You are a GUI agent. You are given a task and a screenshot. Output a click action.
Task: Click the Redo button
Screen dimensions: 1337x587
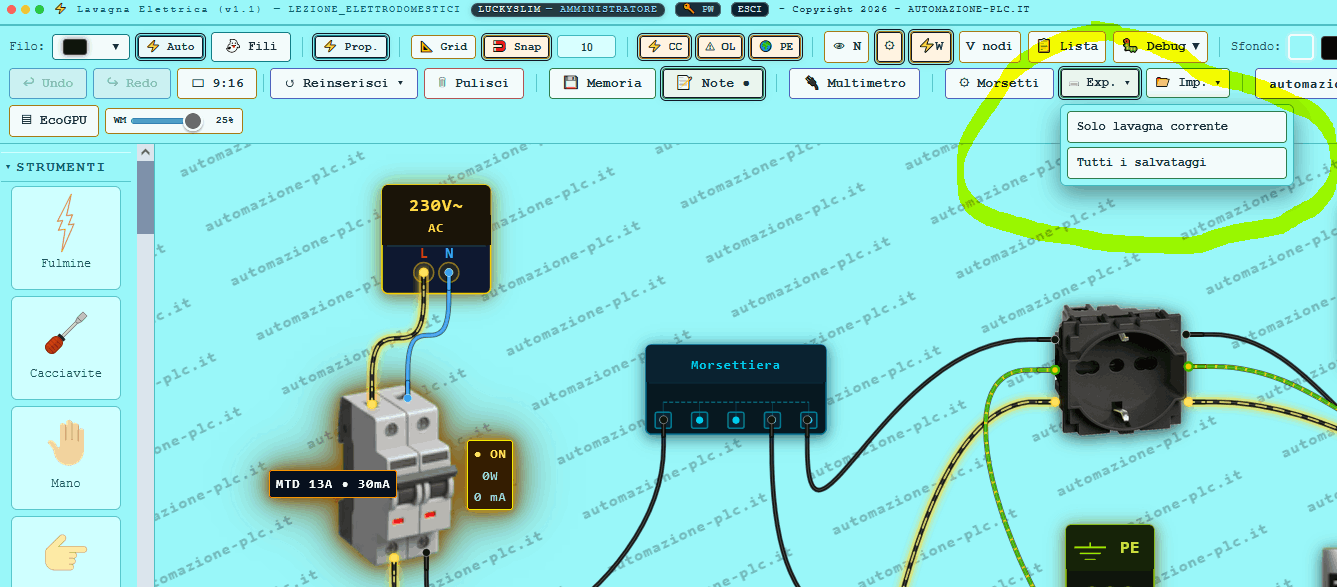[x=132, y=83]
